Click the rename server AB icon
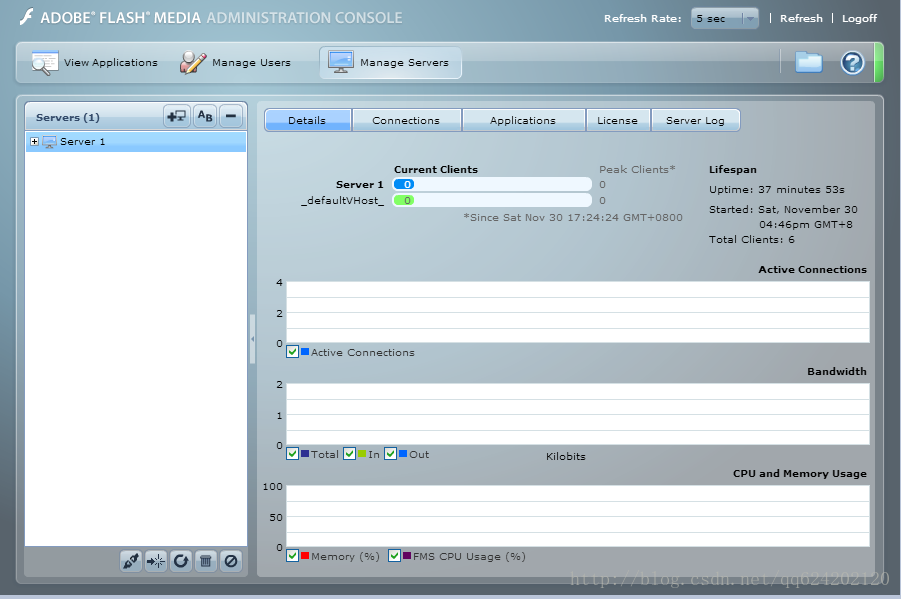901x599 pixels. coord(205,117)
